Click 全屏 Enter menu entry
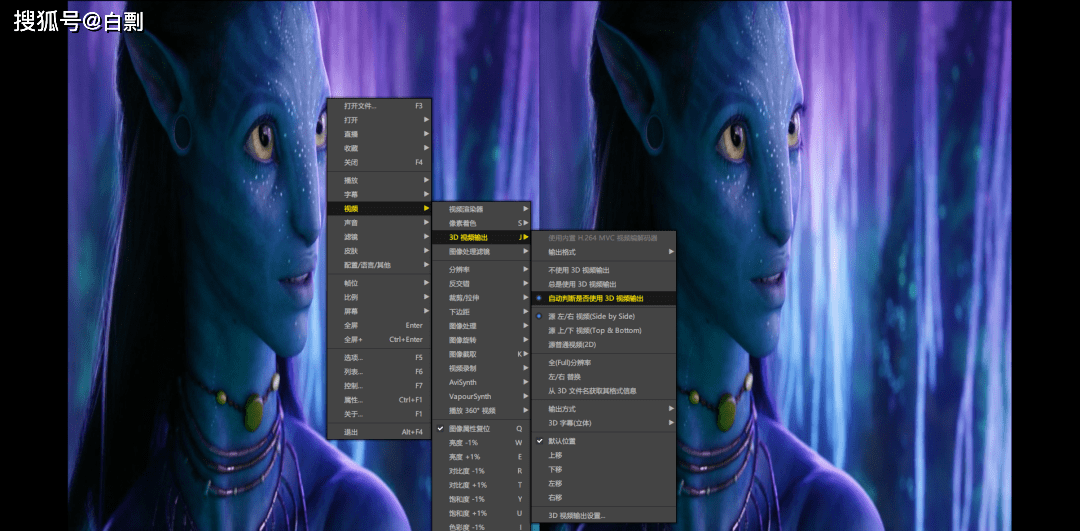Viewport: 1080px width, 531px height. click(x=379, y=325)
